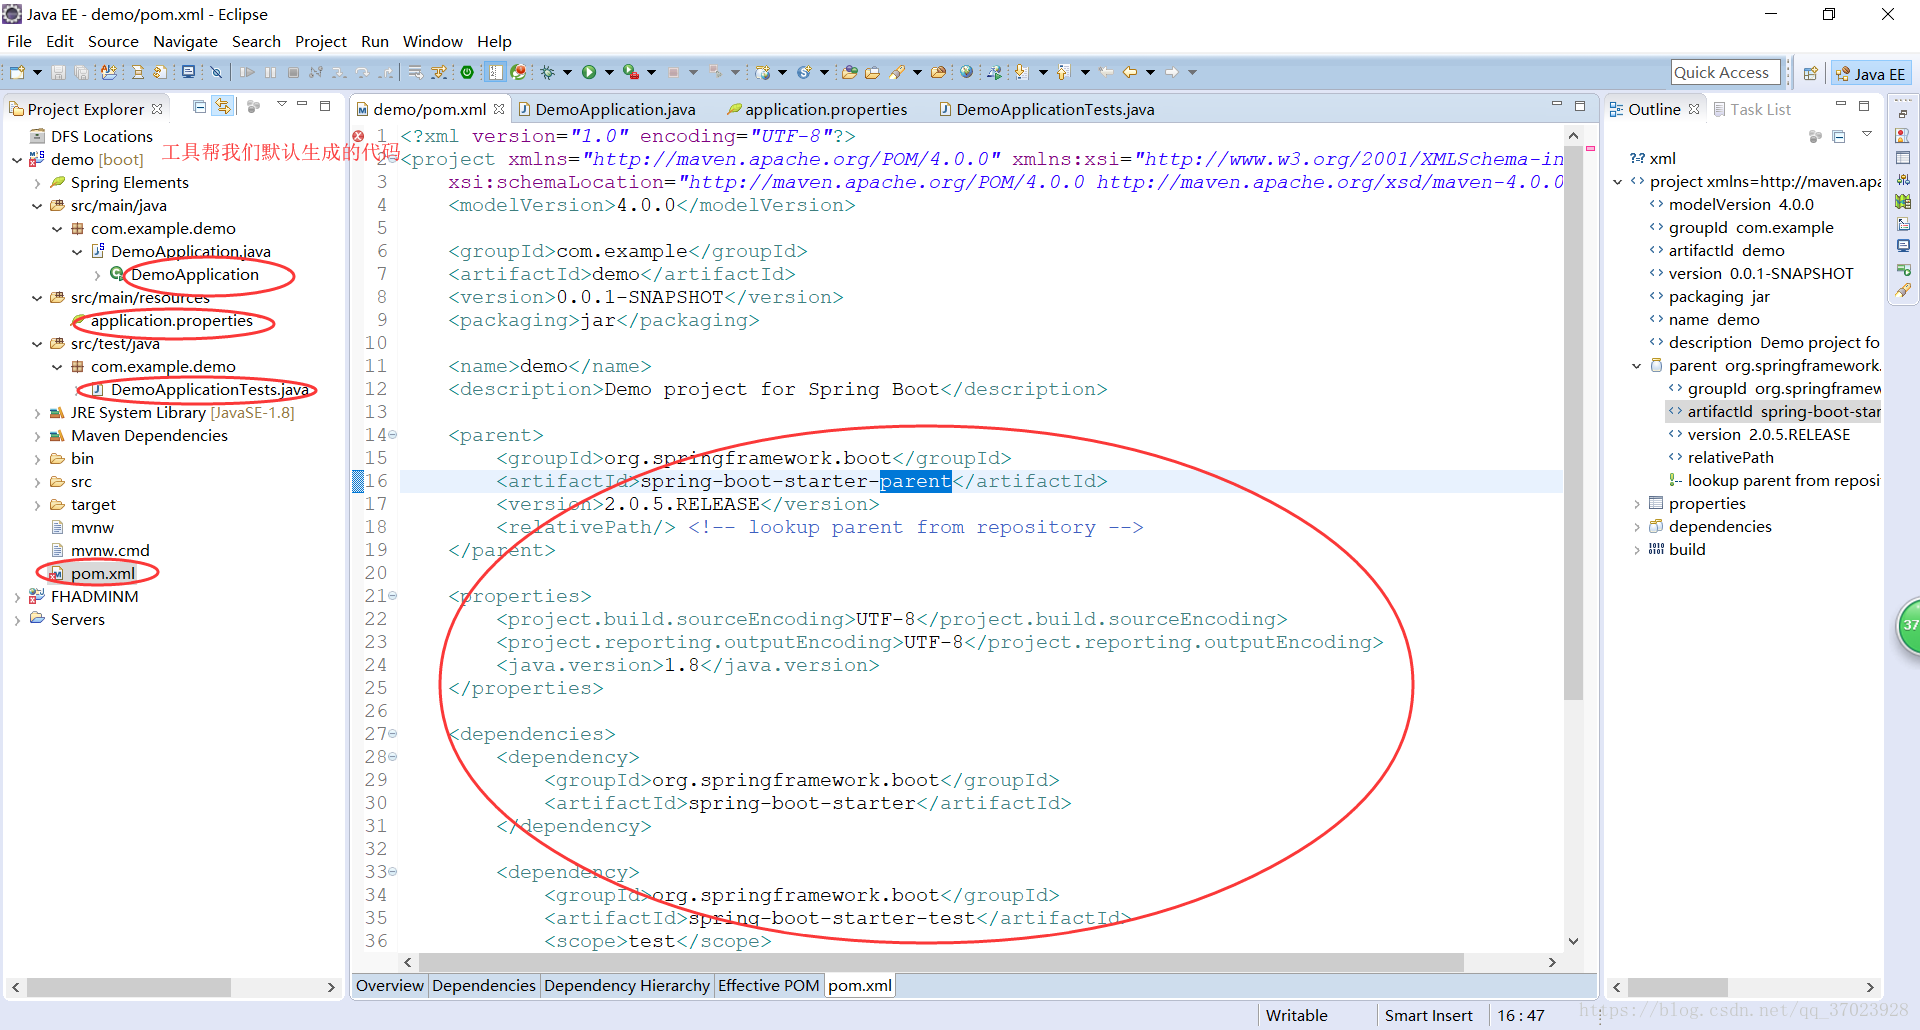1920x1030 pixels.
Task: Click the Open Type folder icon
Action: coord(849,72)
